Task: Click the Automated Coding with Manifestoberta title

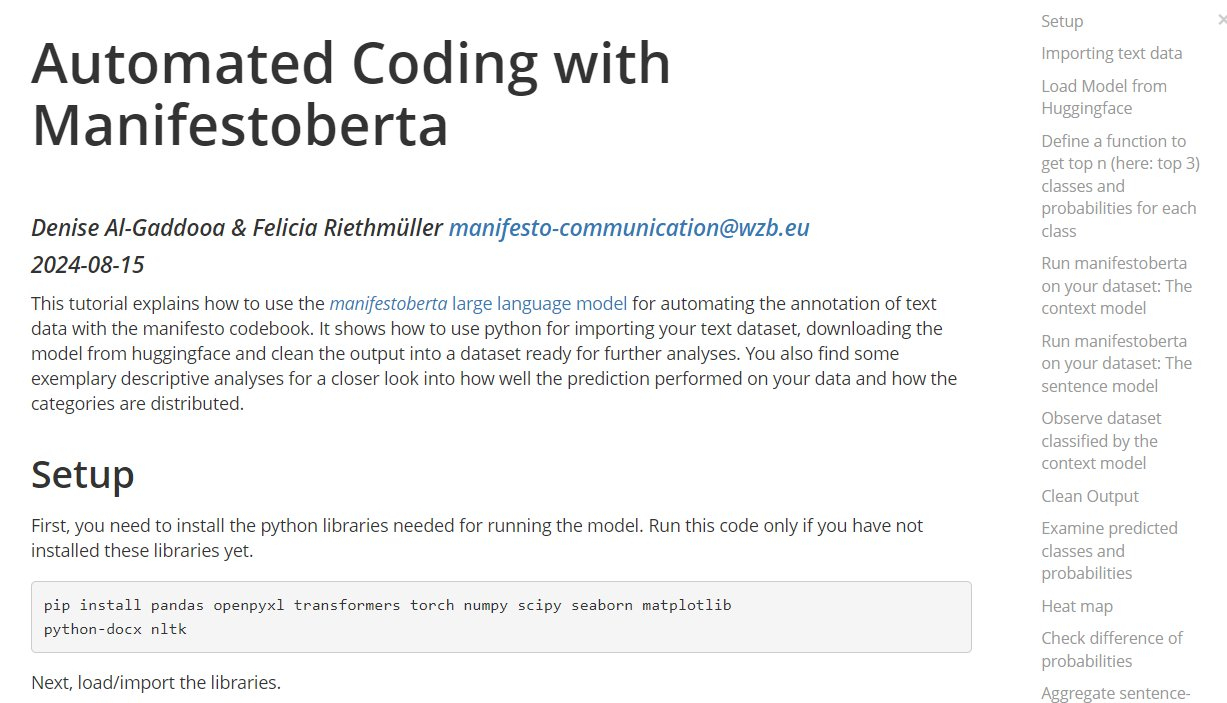Action: [x=350, y=94]
